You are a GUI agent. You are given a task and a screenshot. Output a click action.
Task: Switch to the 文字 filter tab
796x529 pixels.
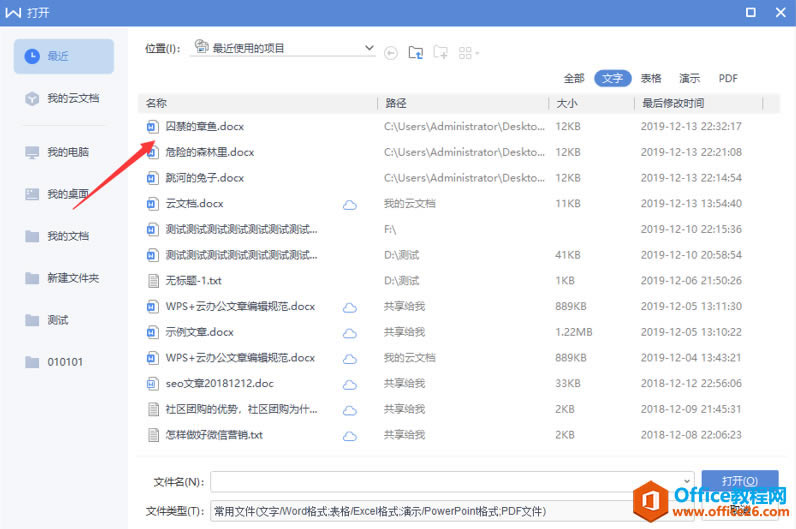(612, 78)
